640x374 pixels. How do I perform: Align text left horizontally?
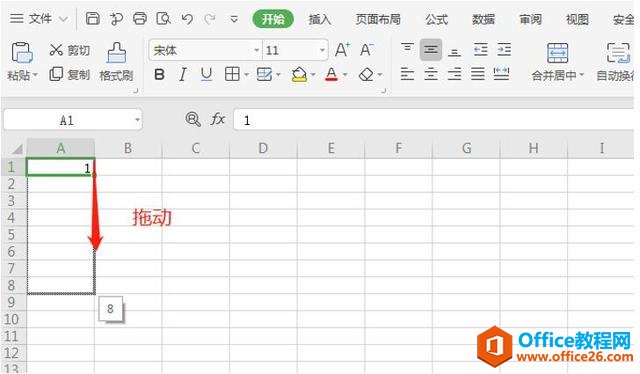pos(407,74)
